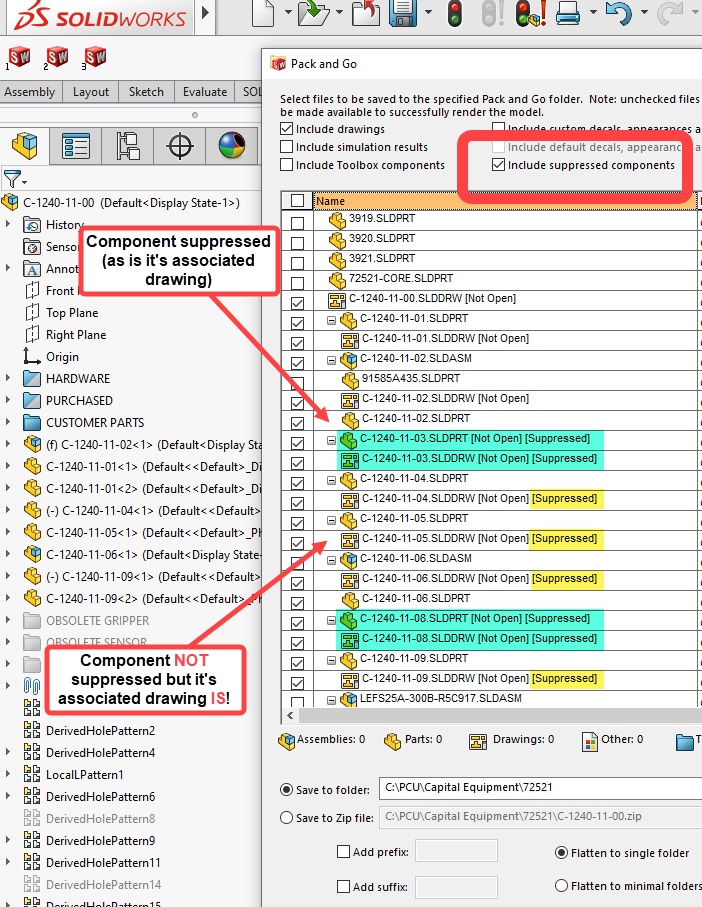
Task: Select LocalLPattern1 in feature tree
Action: point(84,775)
